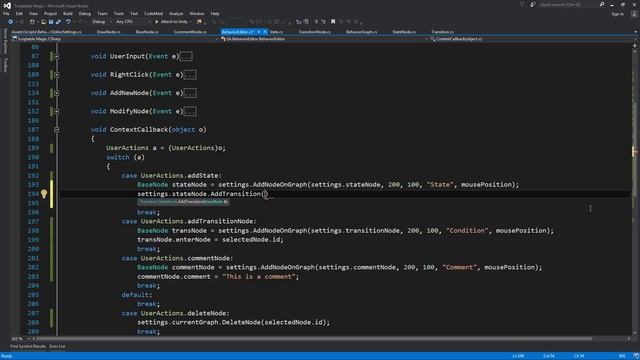This screenshot has height=360, width=640.
Task: Expand the collapsed UserInput method
Action: pos(56,56)
